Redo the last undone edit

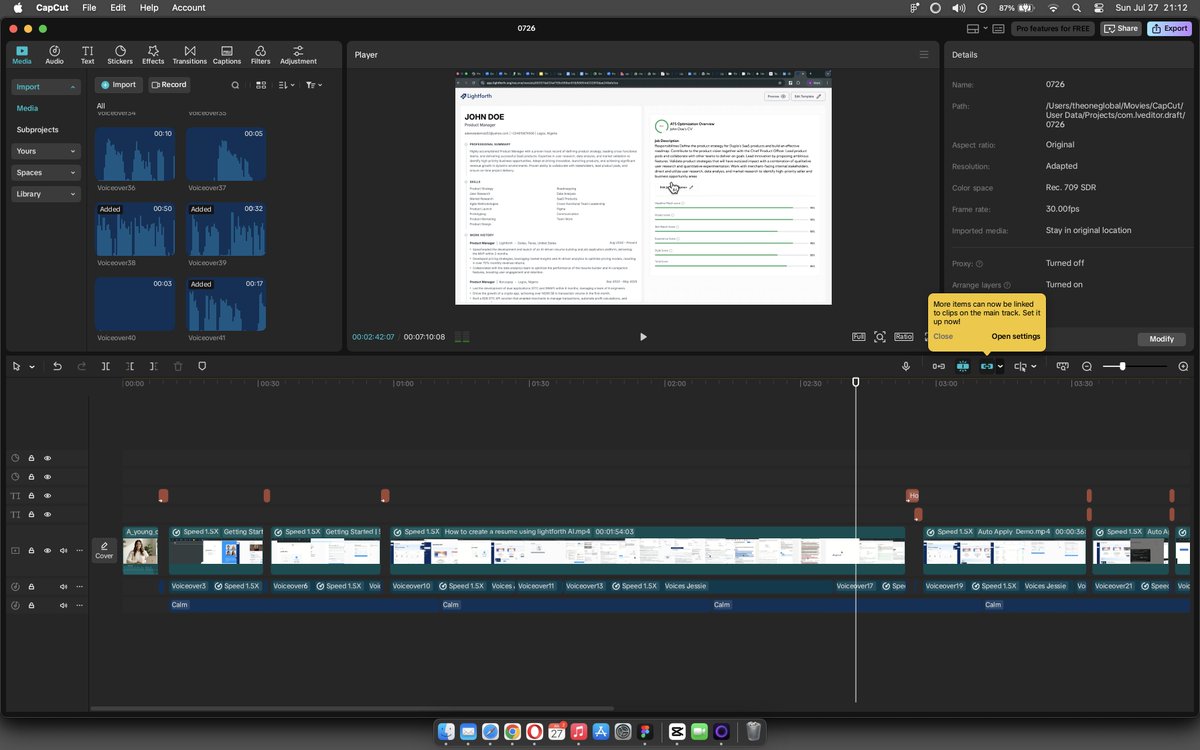point(81,367)
